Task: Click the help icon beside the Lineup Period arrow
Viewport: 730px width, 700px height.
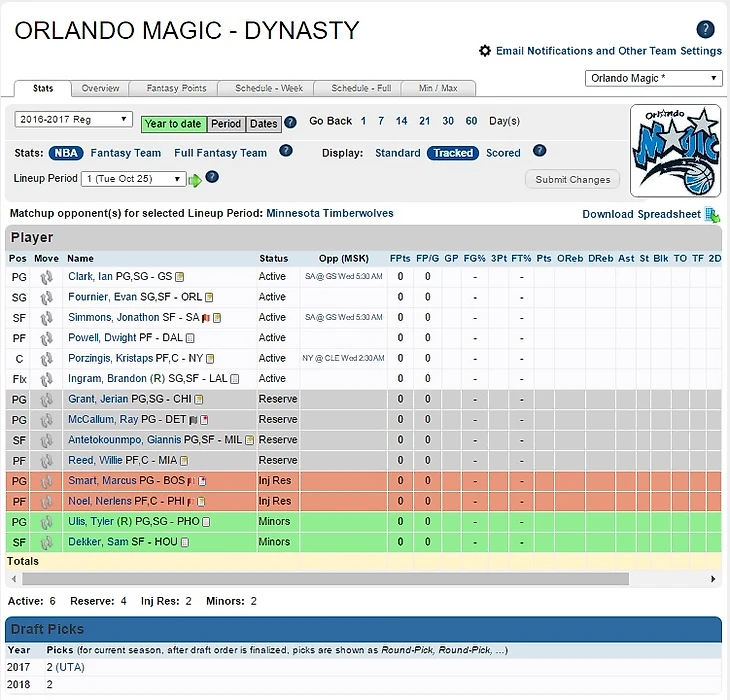Action: (212, 177)
